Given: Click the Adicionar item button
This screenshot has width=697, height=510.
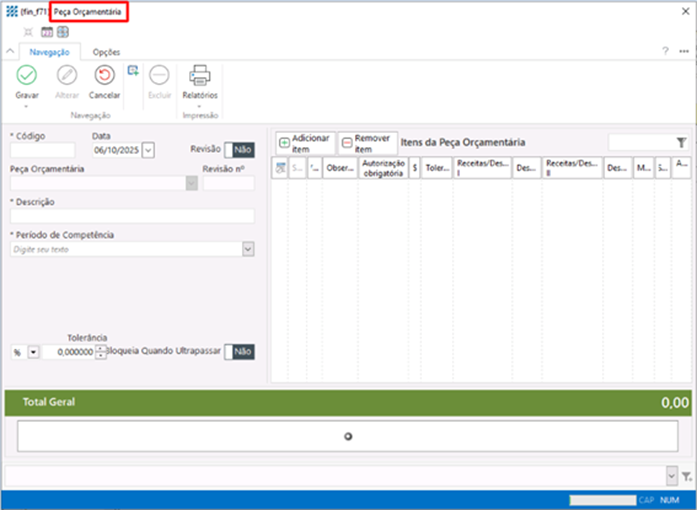Looking at the screenshot, I should click(x=305, y=142).
